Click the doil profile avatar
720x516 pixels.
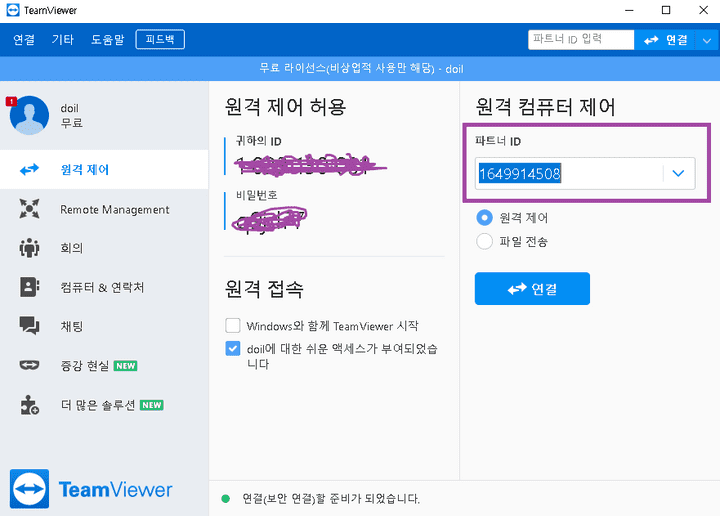29,115
